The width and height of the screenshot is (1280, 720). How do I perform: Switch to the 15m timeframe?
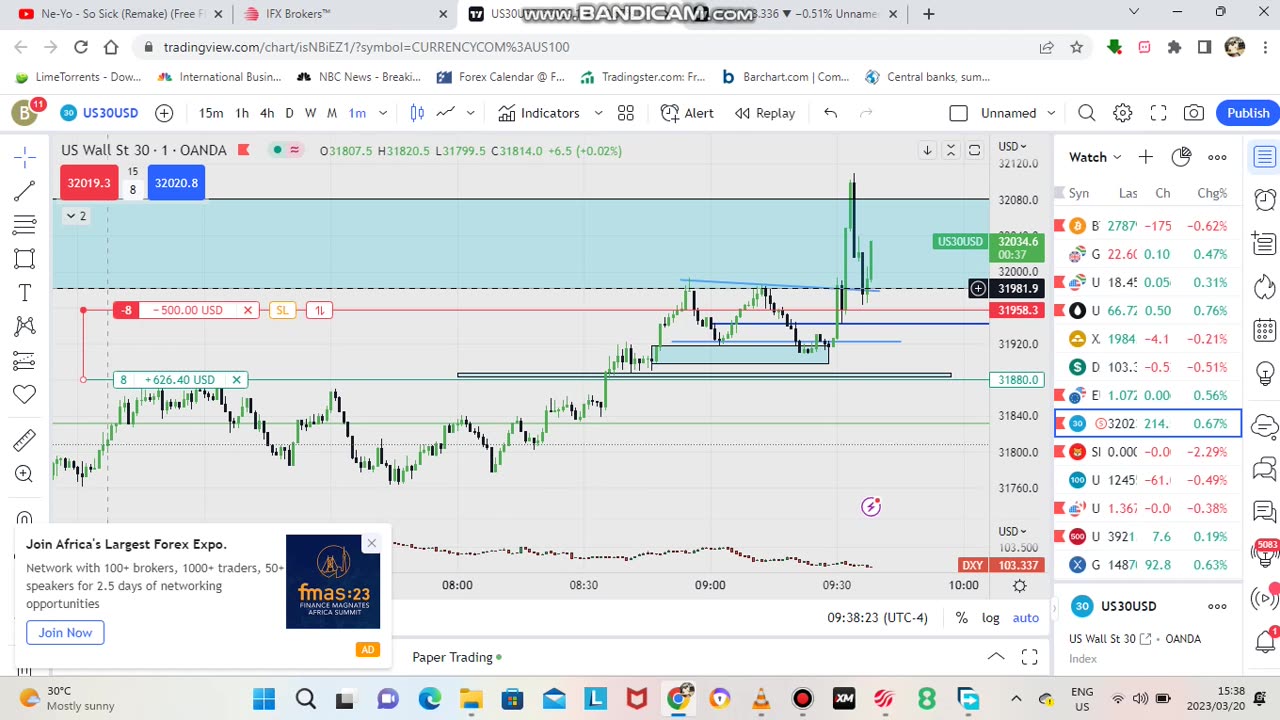211,113
